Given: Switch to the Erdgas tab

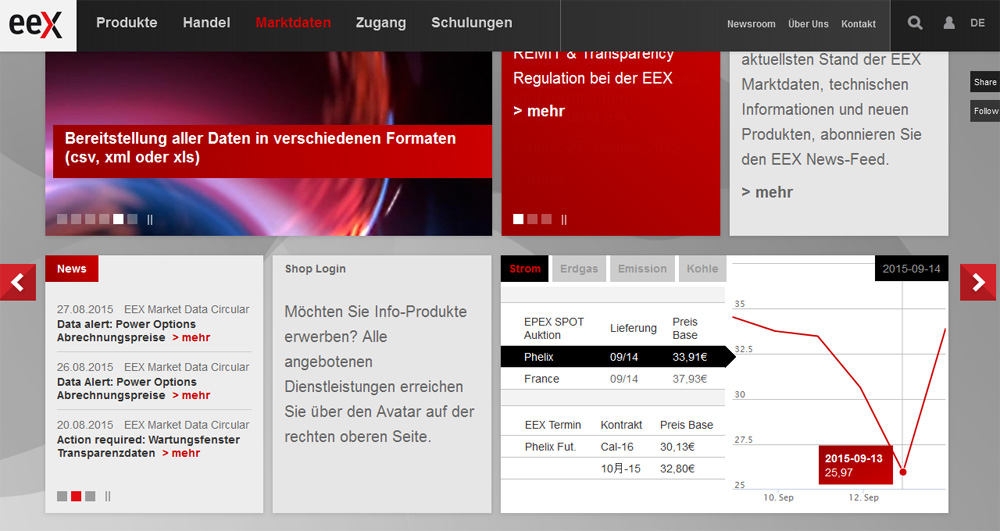Looking at the screenshot, I should pyautogui.click(x=579, y=269).
